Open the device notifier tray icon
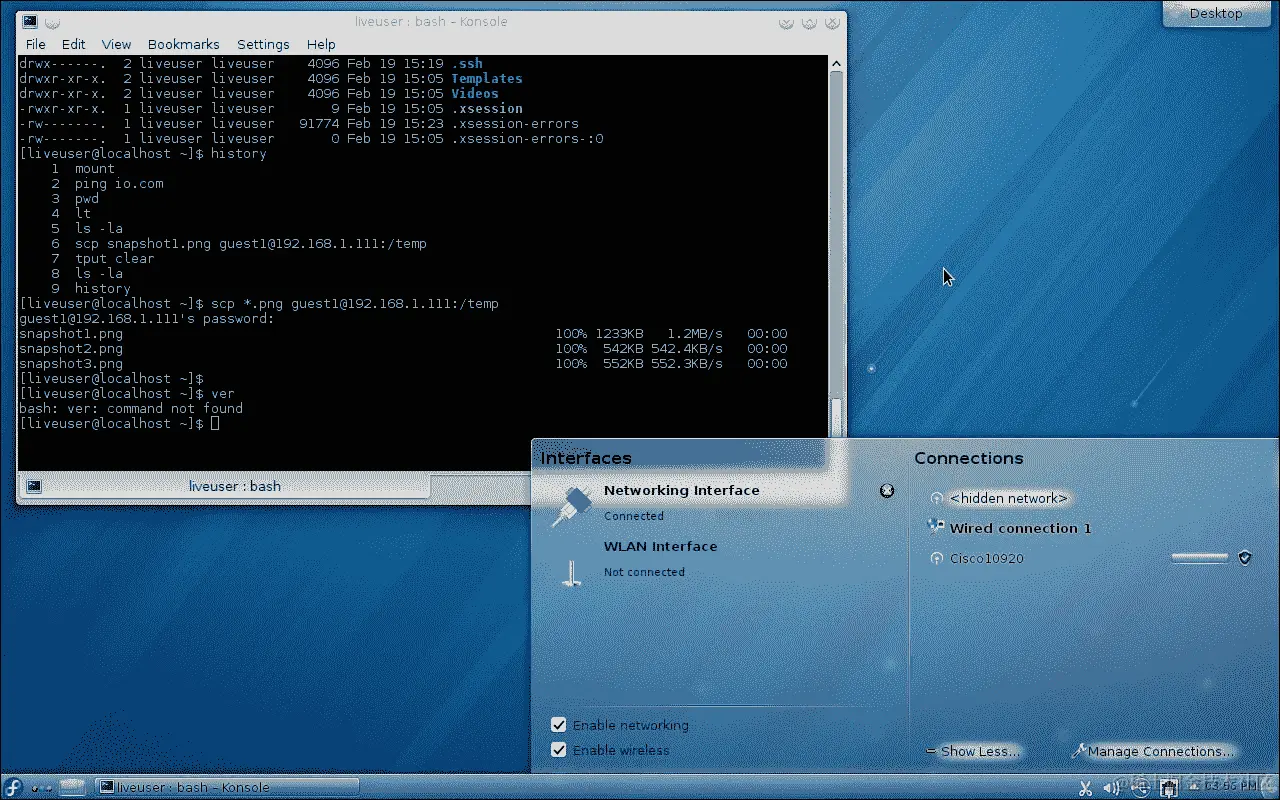This screenshot has width=1280, height=800. (x=1139, y=788)
